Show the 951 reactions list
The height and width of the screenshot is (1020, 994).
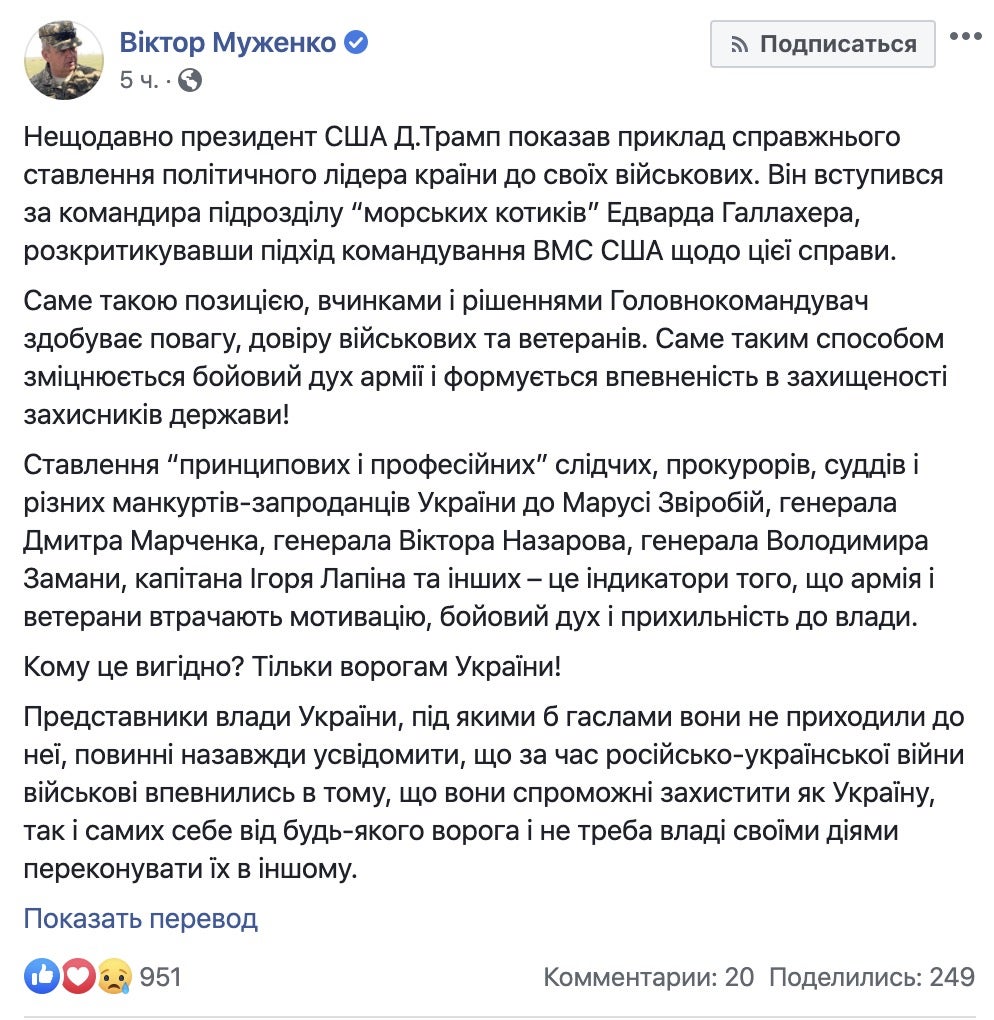pos(161,976)
